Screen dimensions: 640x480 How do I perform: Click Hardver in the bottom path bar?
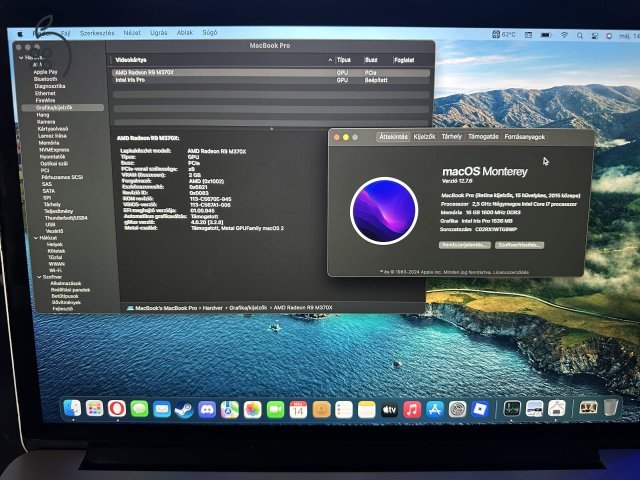click(x=213, y=308)
